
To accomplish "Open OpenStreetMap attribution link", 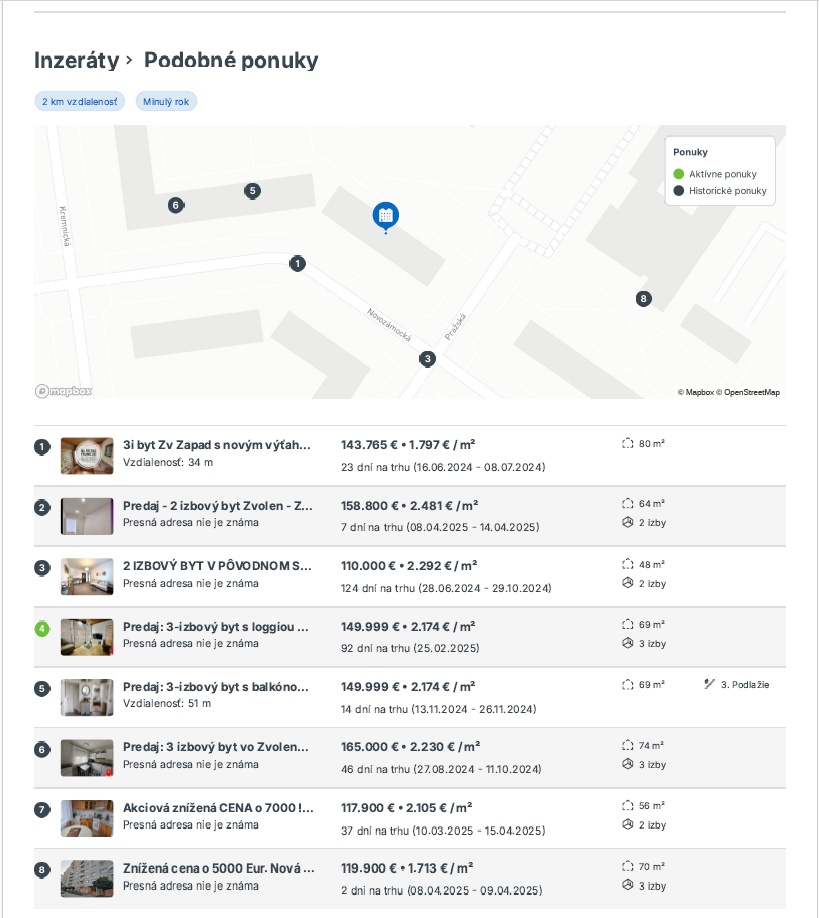I will 752,392.
